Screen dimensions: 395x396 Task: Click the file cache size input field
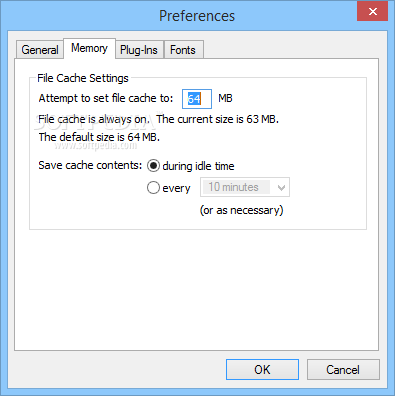click(197, 99)
